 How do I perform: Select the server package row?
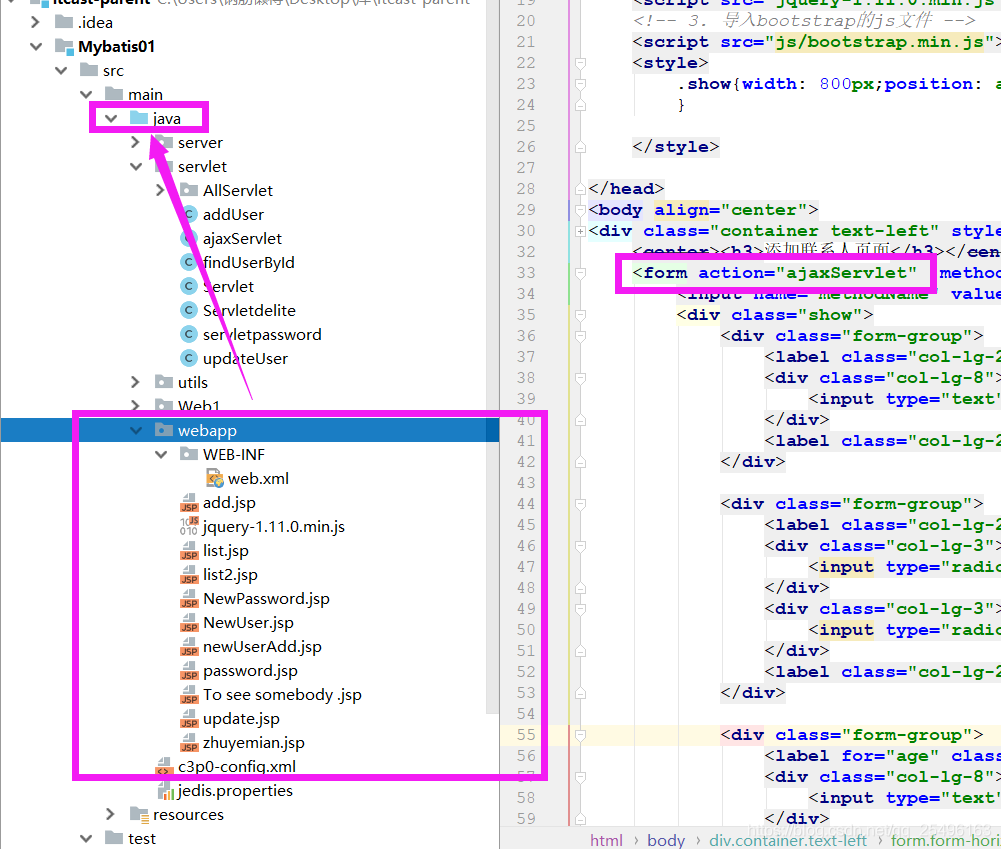(249, 142)
